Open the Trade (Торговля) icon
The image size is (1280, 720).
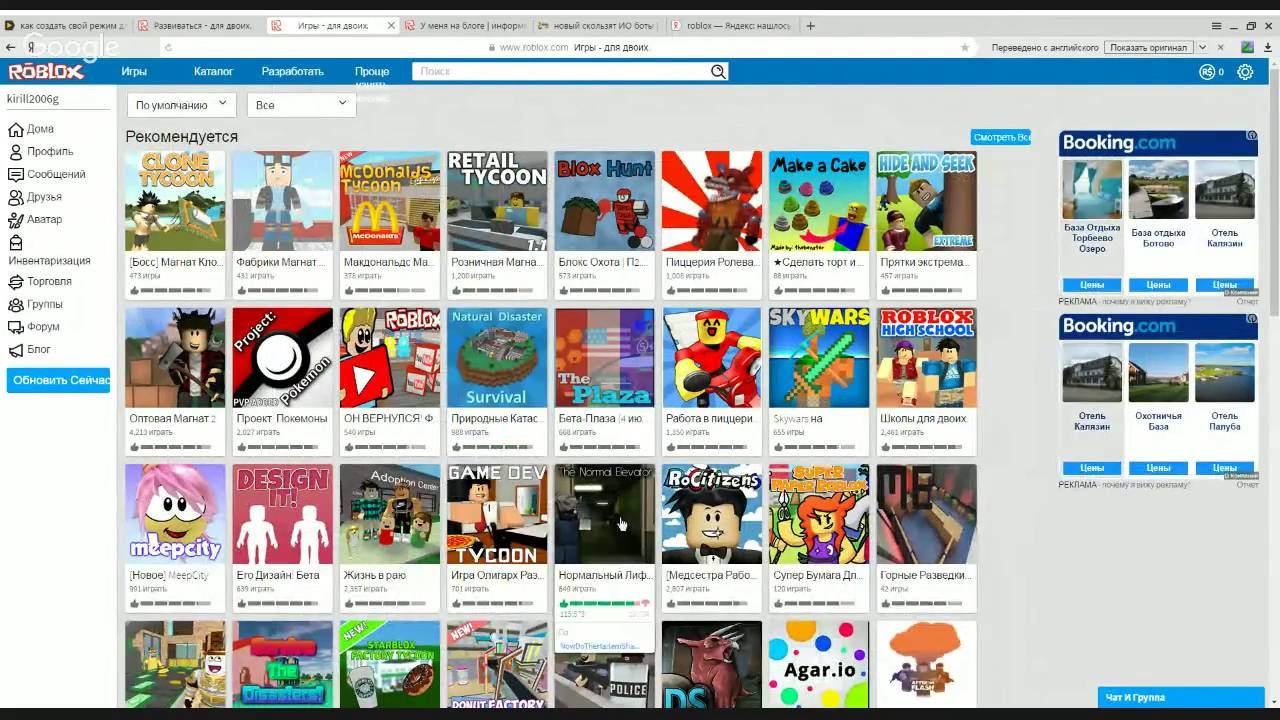pyautogui.click(x=15, y=282)
